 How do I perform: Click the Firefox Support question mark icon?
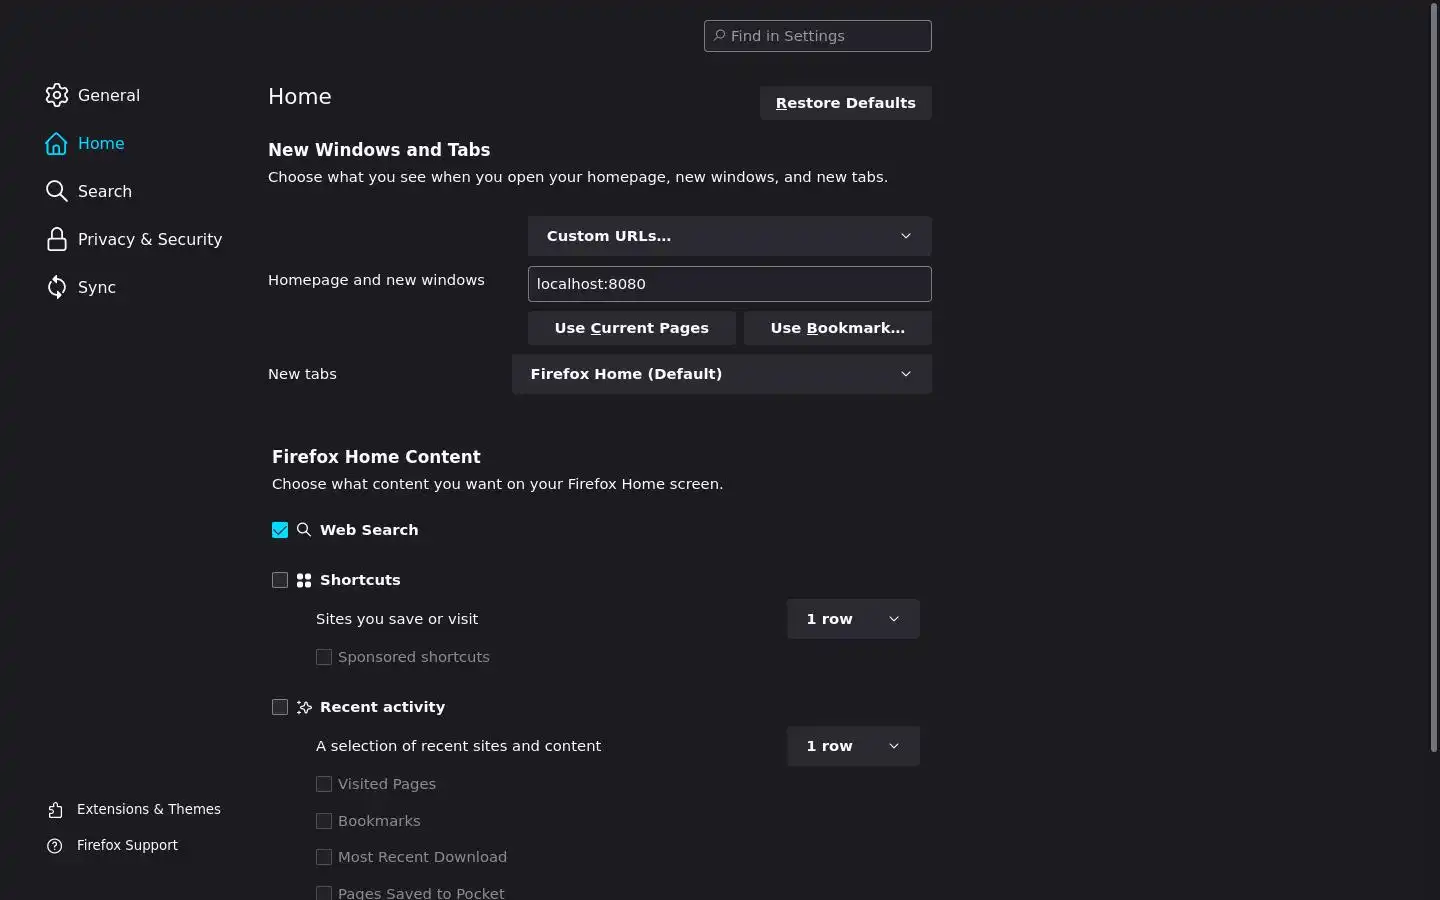click(x=55, y=846)
